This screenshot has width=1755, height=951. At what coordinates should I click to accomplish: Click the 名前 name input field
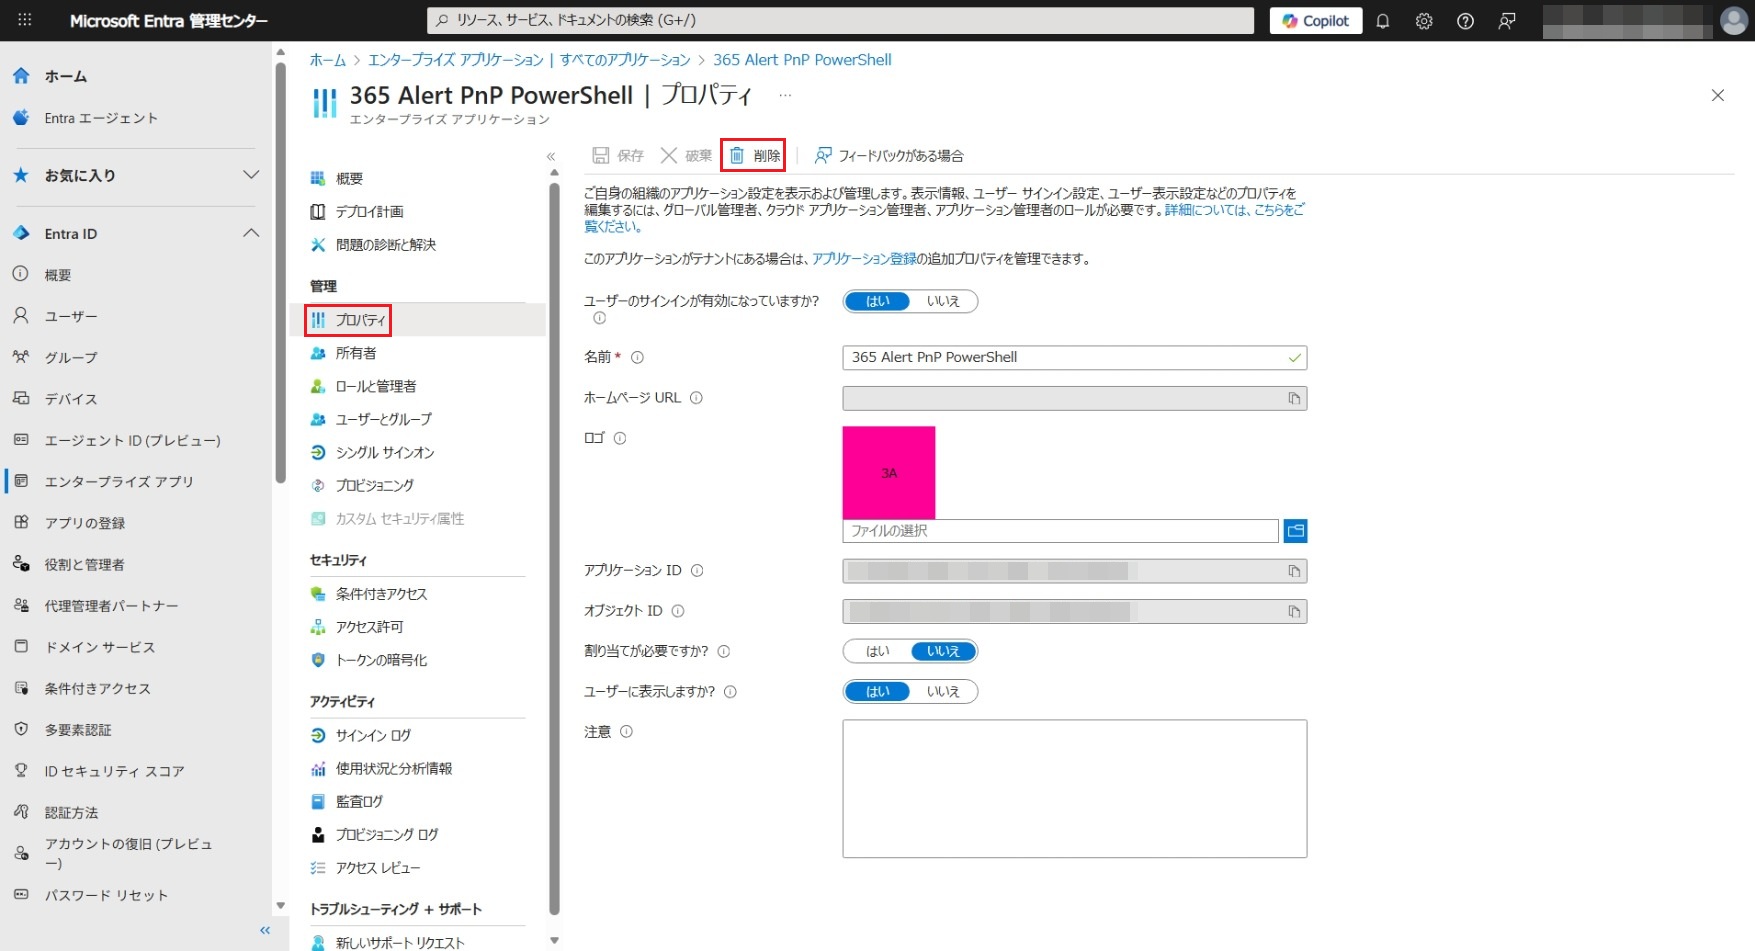tap(1065, 357)
